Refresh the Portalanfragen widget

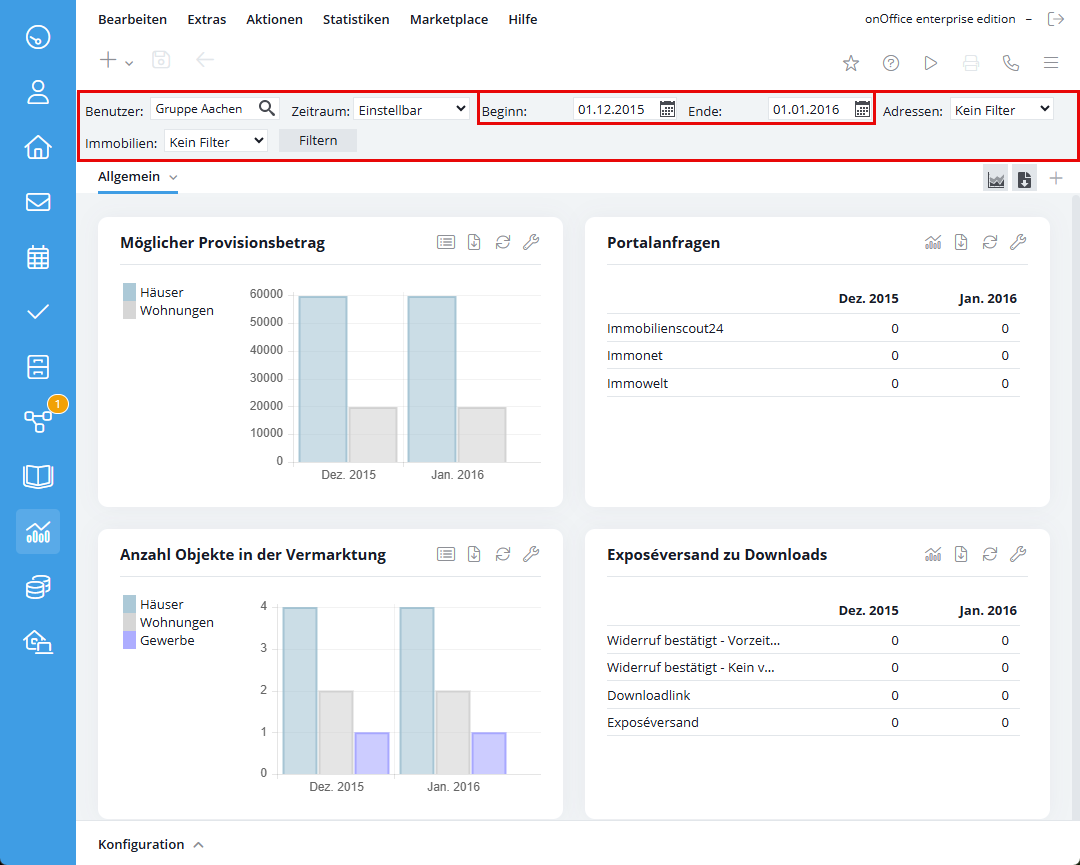(x=990, y=242)
